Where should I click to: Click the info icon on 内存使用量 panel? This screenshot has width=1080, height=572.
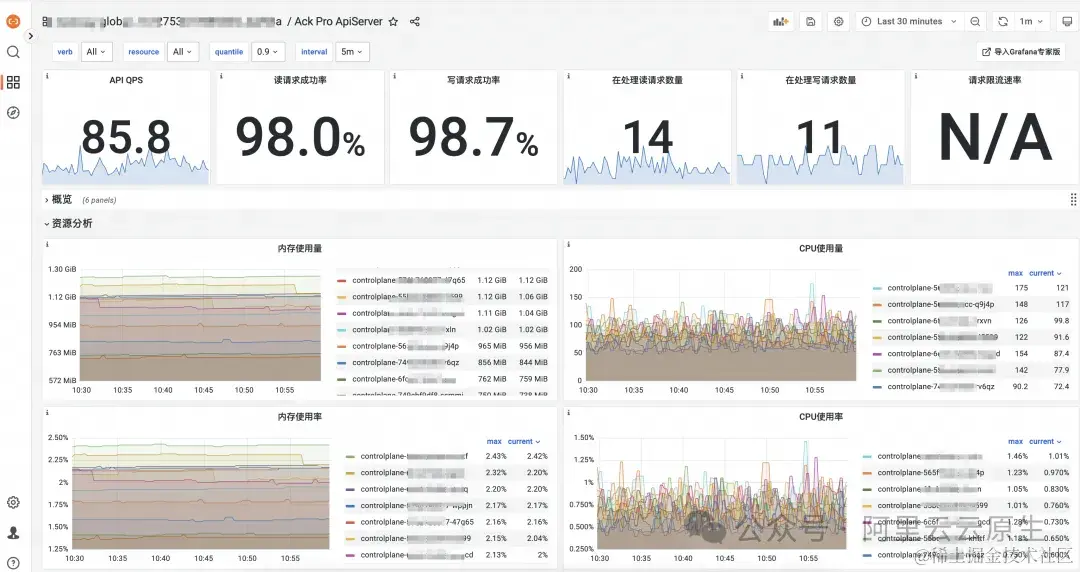click(x=47, y=244)
